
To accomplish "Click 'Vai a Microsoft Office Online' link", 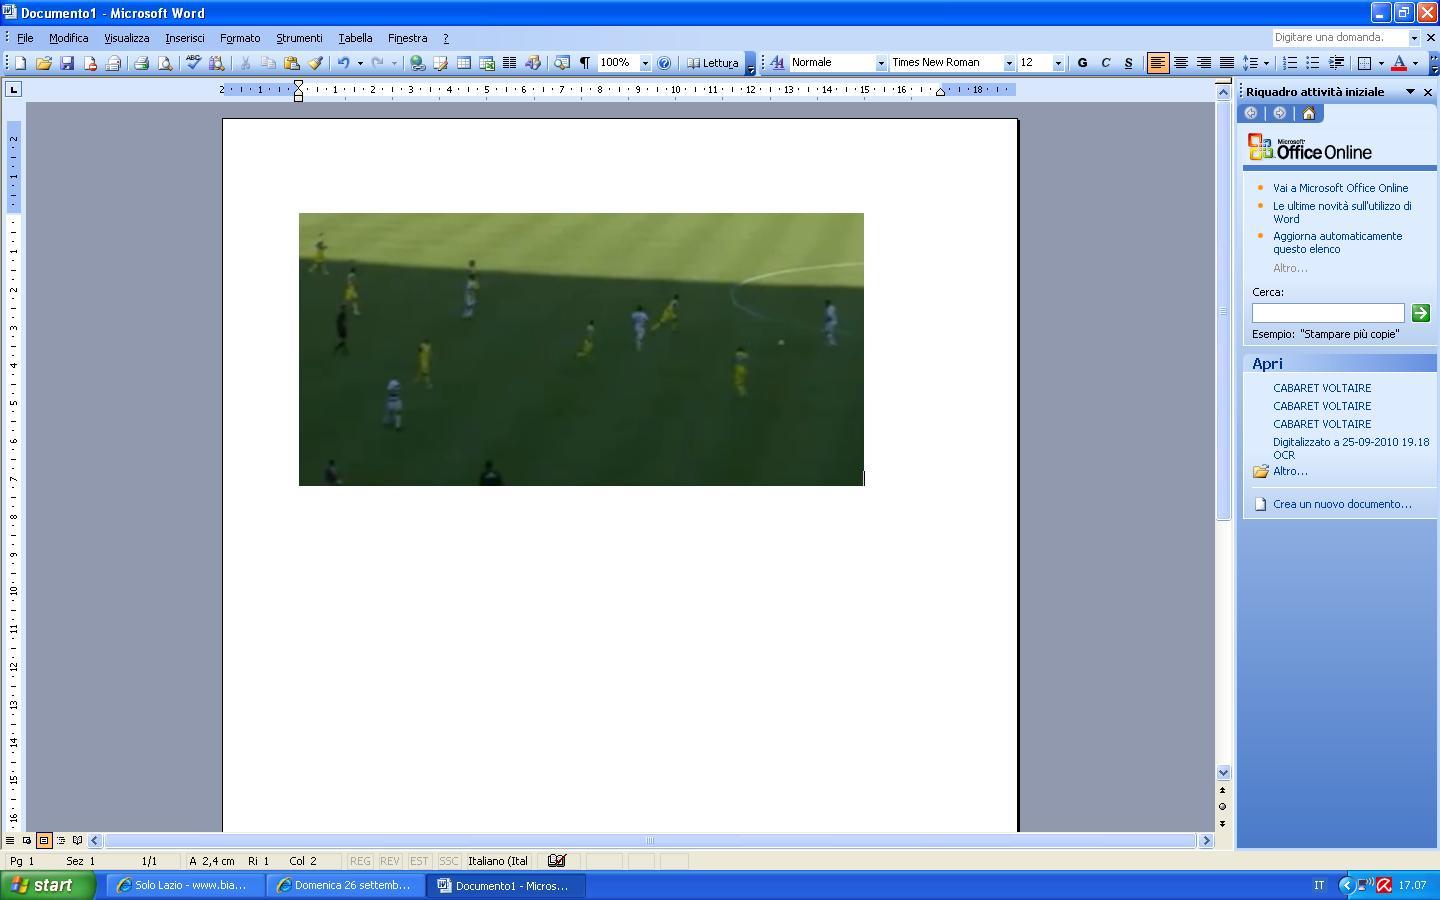I will [1340, 188].
